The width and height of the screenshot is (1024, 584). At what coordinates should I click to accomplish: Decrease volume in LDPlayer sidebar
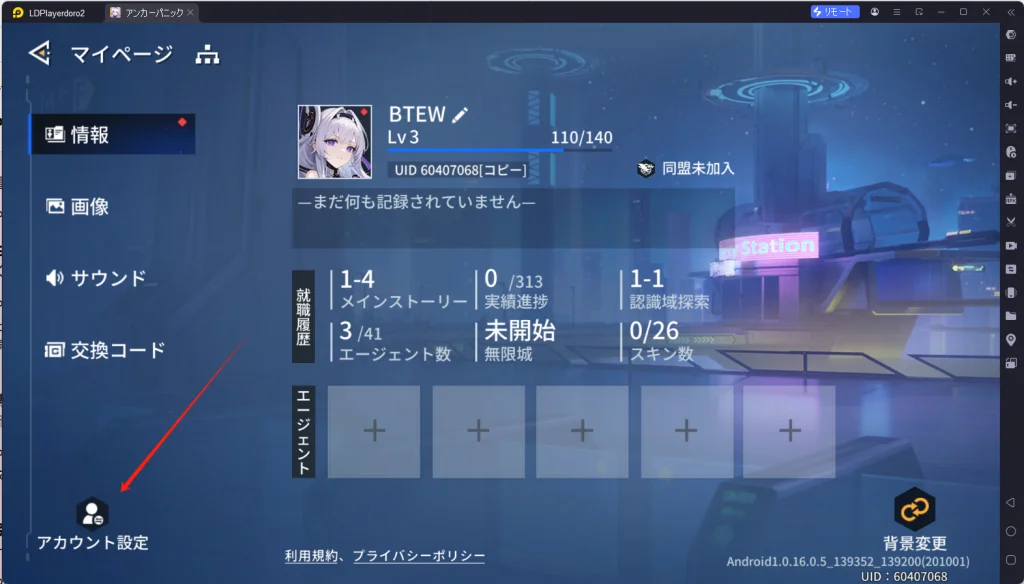1011,105
